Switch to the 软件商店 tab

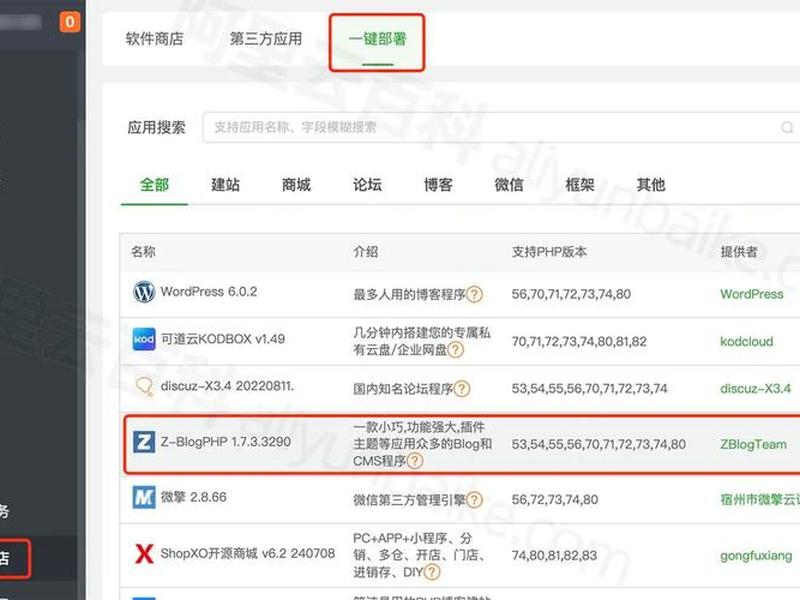[x=154, y=39]
